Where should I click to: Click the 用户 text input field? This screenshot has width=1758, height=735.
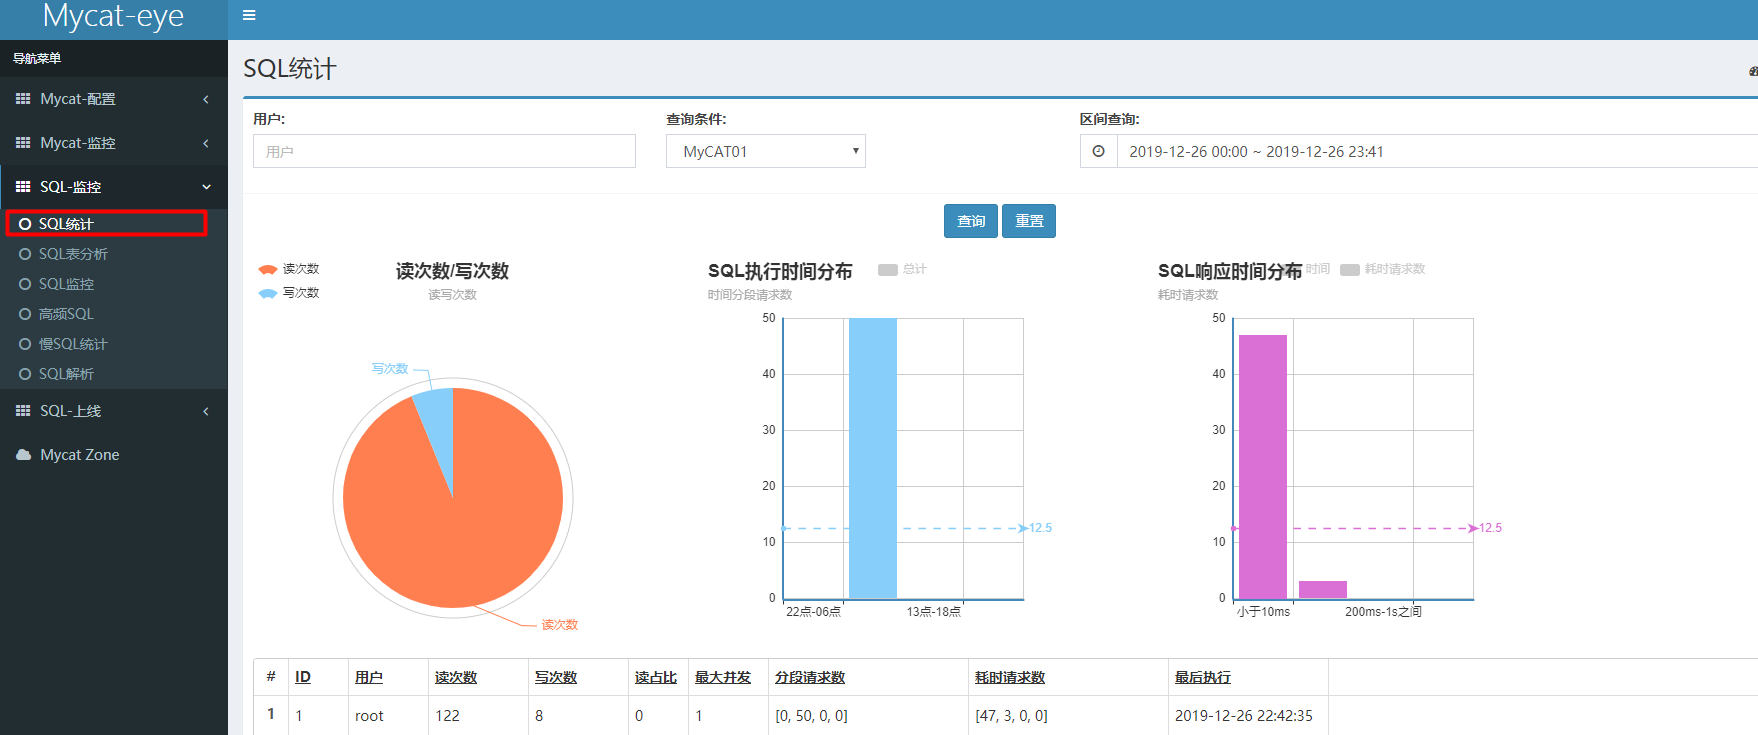click(444, 151)
